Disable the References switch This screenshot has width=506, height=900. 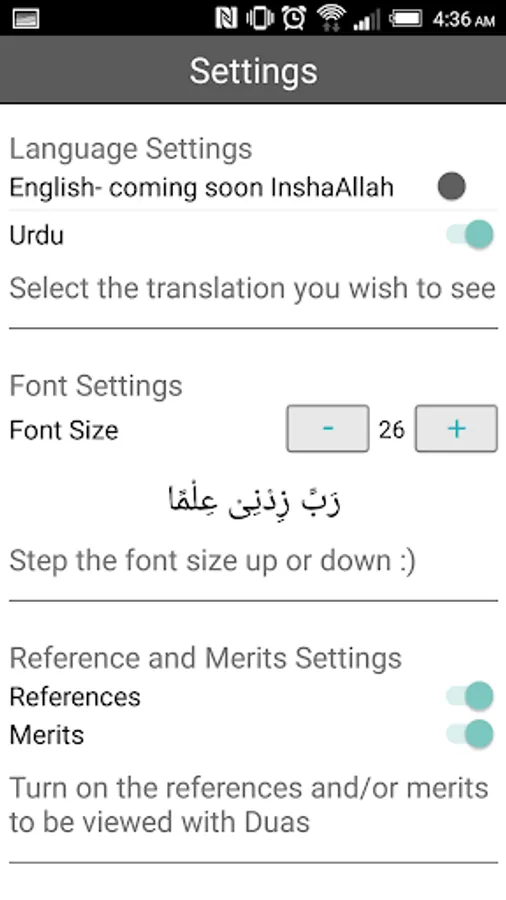(x=470, y=696)
